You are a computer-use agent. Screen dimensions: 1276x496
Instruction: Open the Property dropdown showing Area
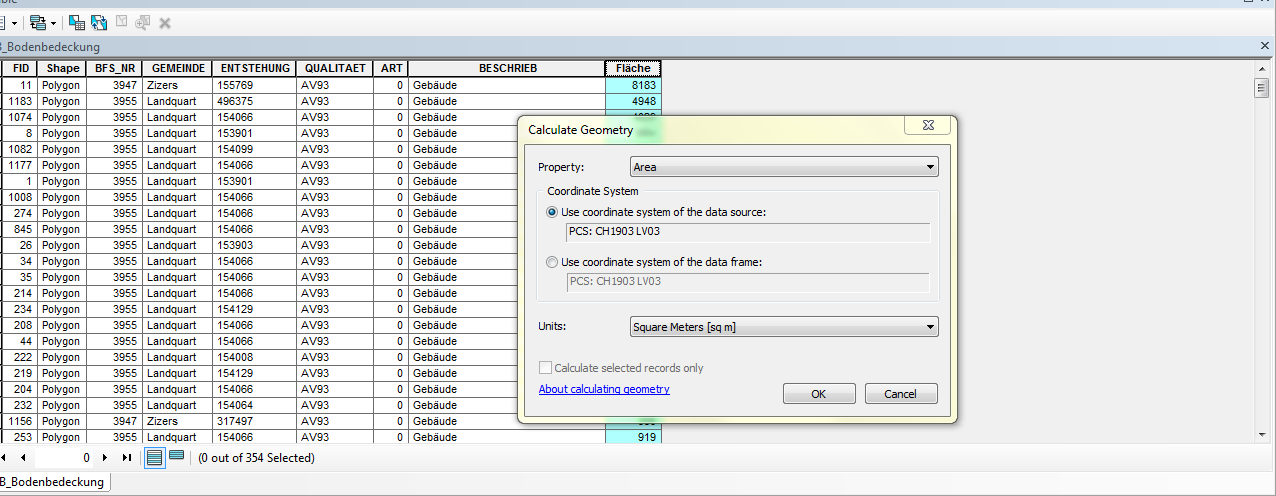(783, 167)
